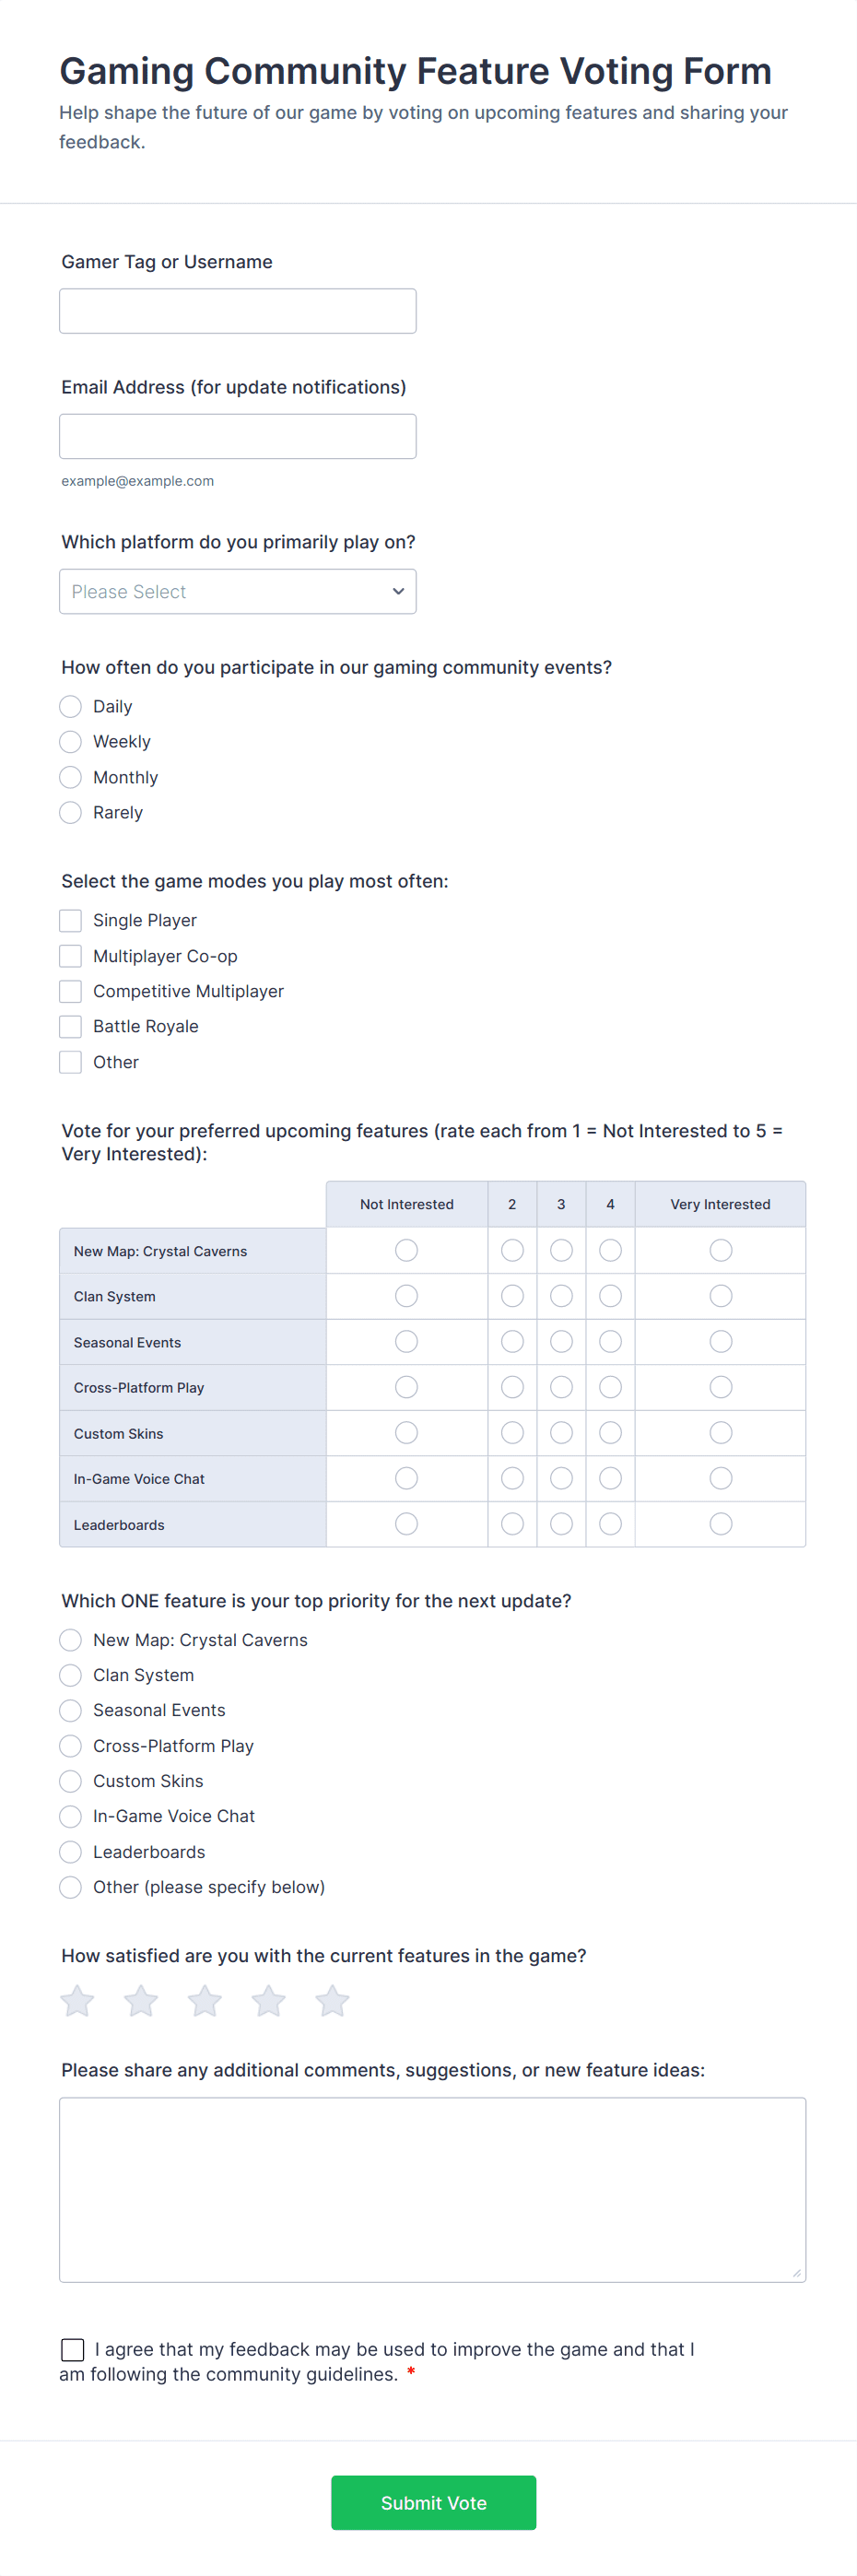Click the additional comments text area

[432, 2189]
